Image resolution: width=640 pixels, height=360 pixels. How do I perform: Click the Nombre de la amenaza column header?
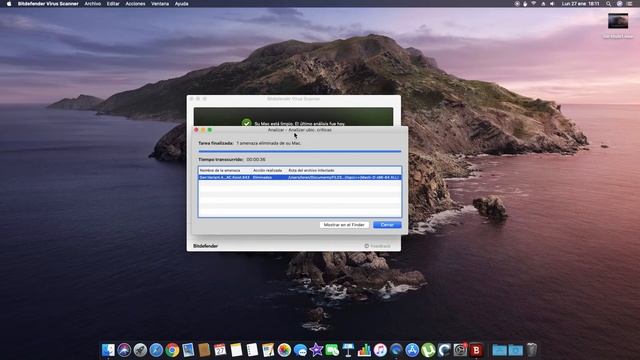(220, 170)
